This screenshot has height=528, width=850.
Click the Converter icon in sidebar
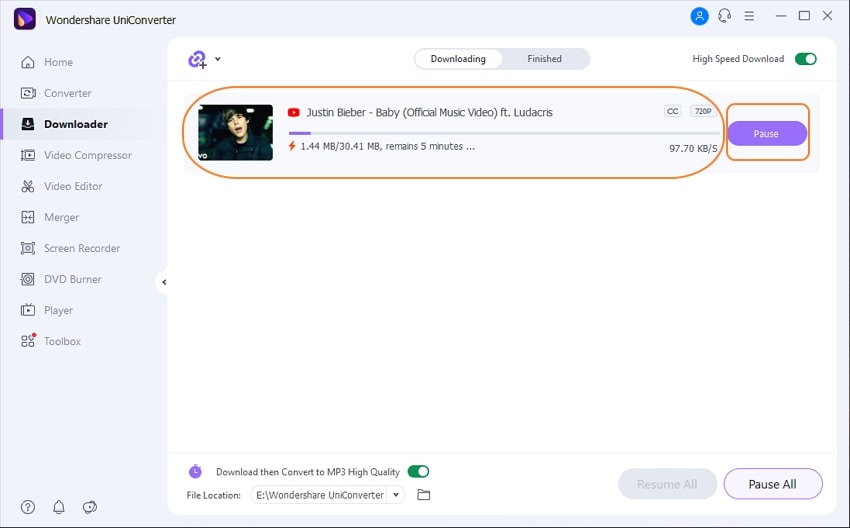point(28,93)
